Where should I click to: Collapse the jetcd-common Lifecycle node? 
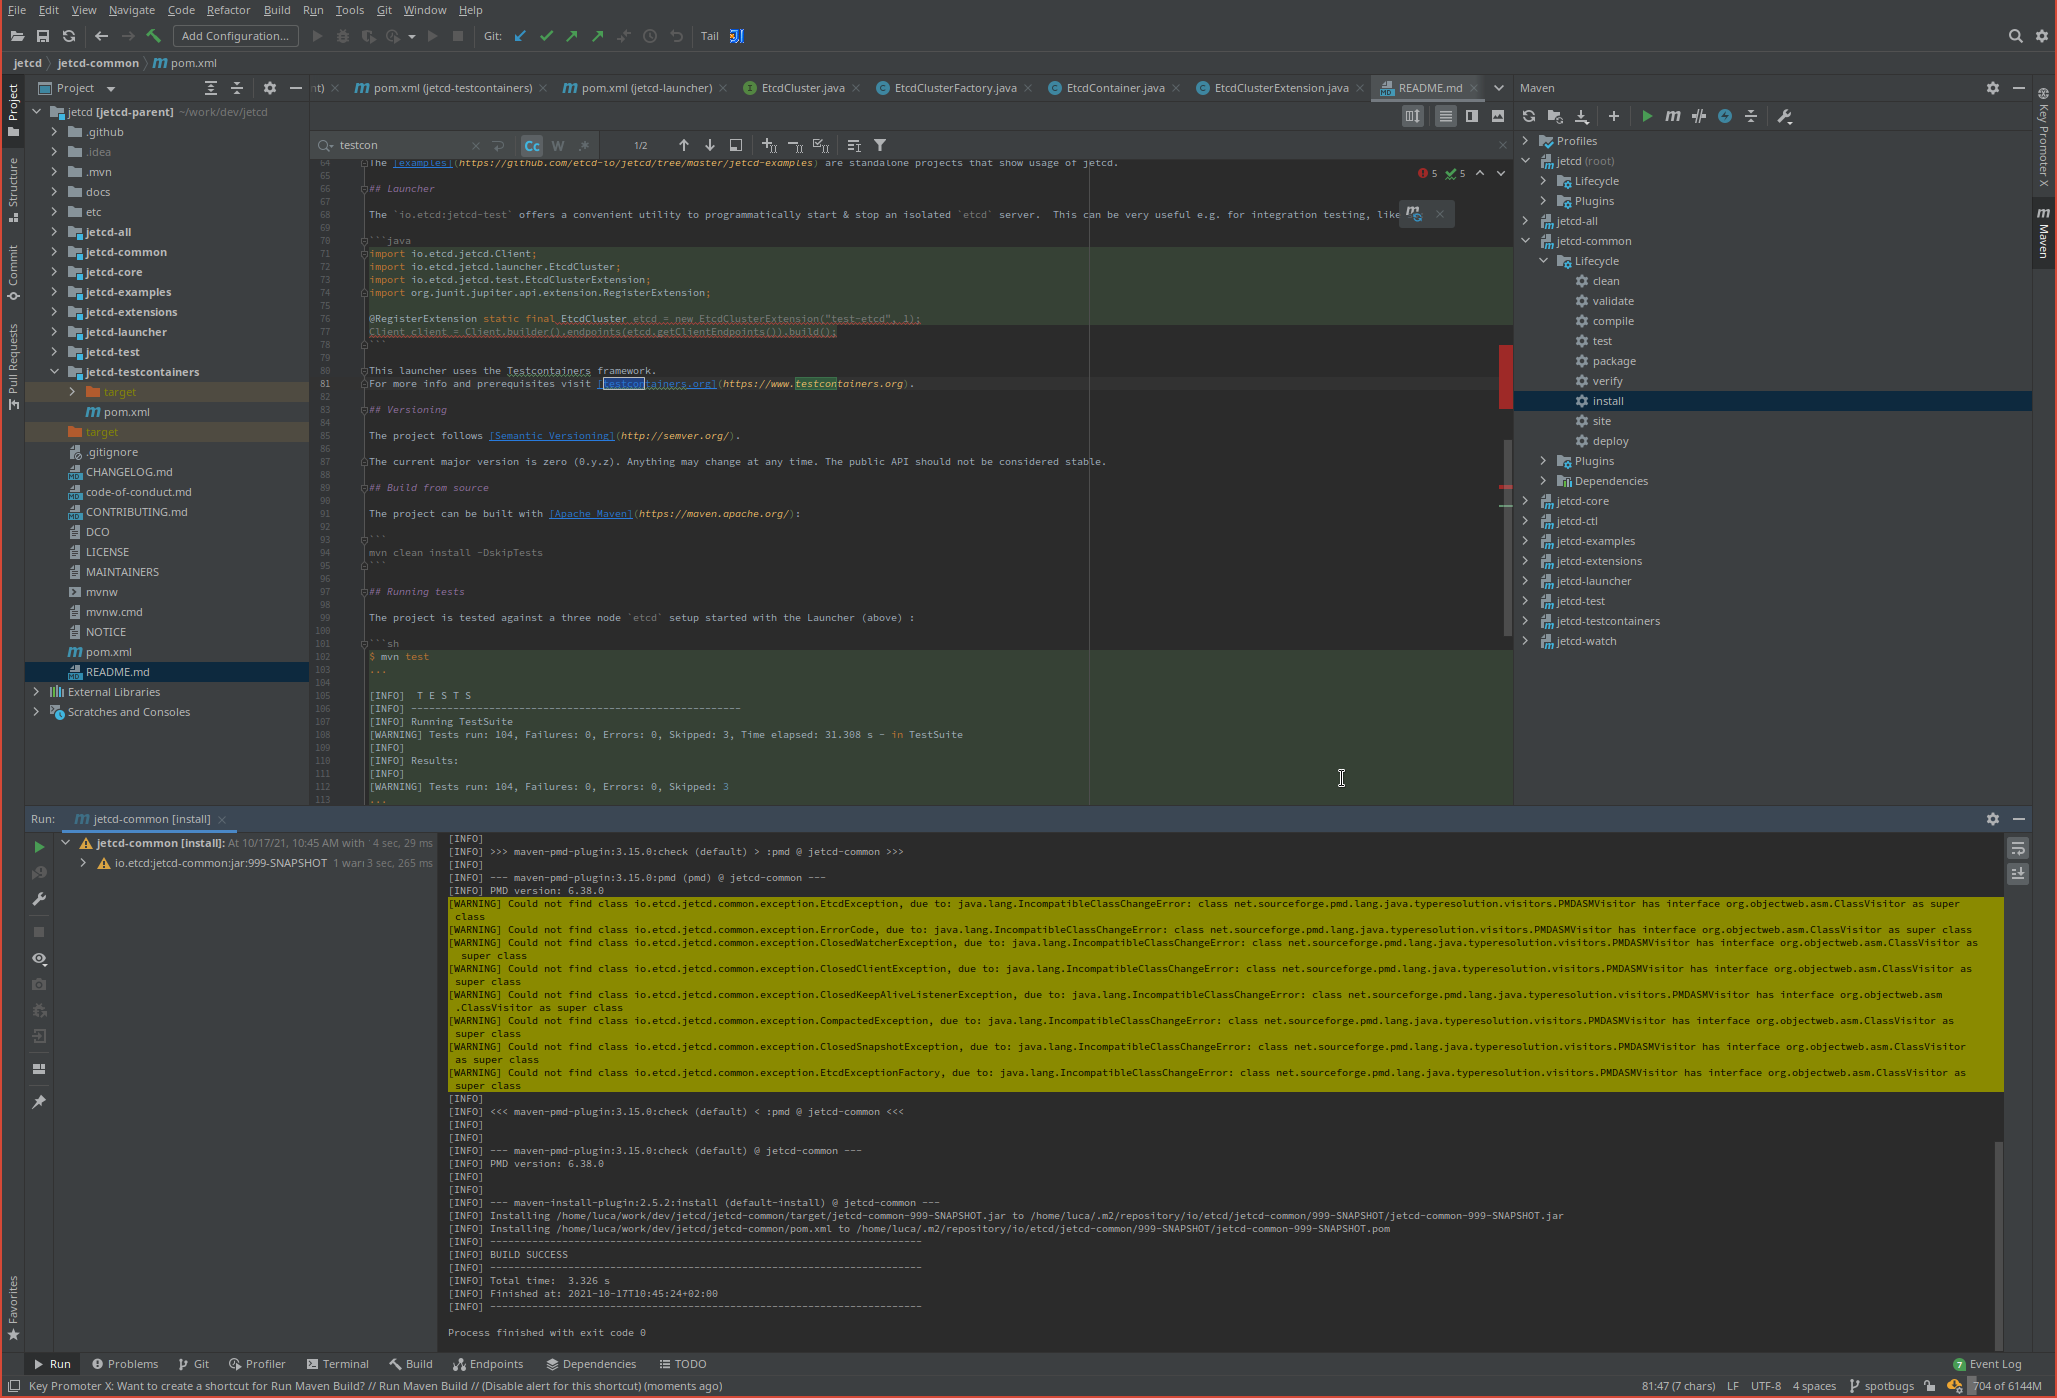tap(1544, 261)
